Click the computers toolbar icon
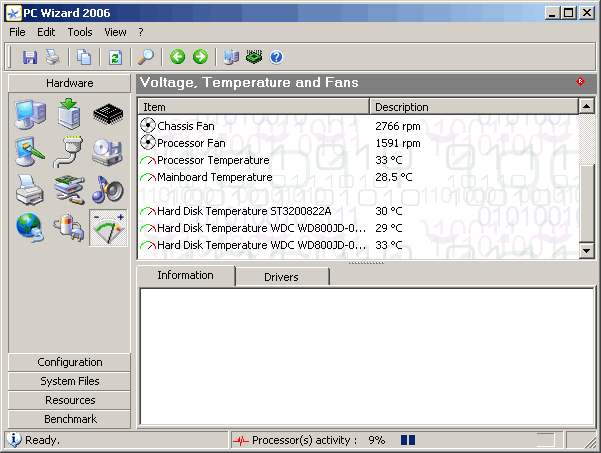This screenshot has width=601, height=453. [x=231, y=57]
